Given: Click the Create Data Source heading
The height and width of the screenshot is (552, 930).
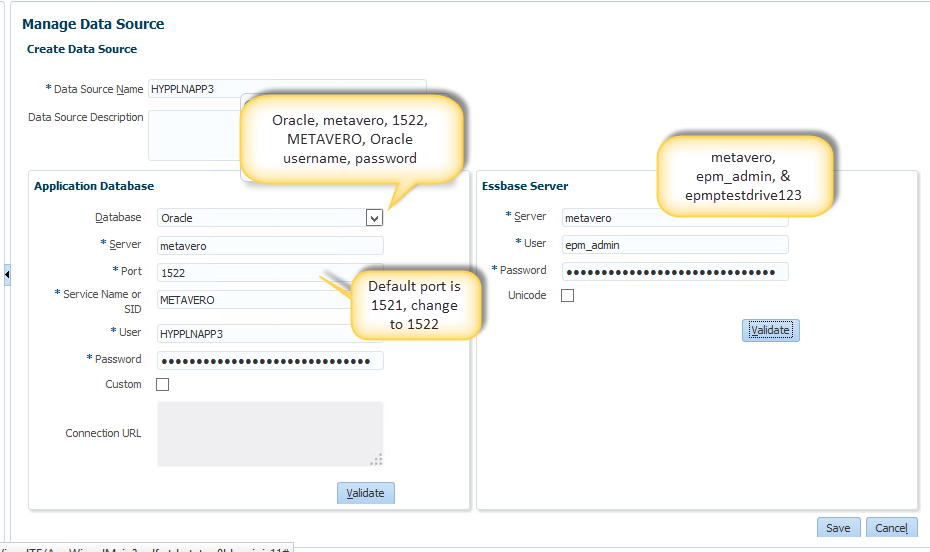Looking at the screenshot, I should click(82, 49).
